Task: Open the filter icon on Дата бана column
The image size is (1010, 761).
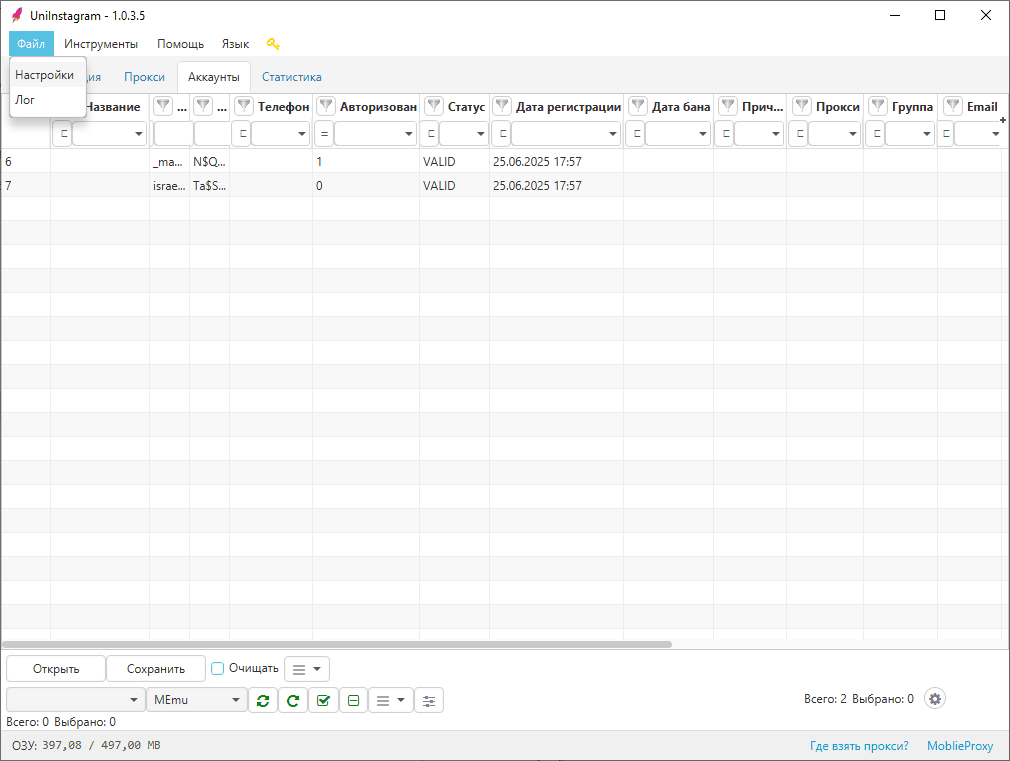Action: coord(638,106)
